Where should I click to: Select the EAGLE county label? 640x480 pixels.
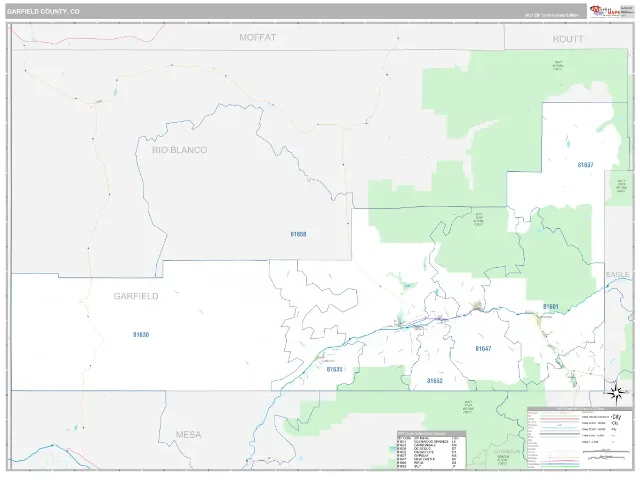click(x=617, y=274)
